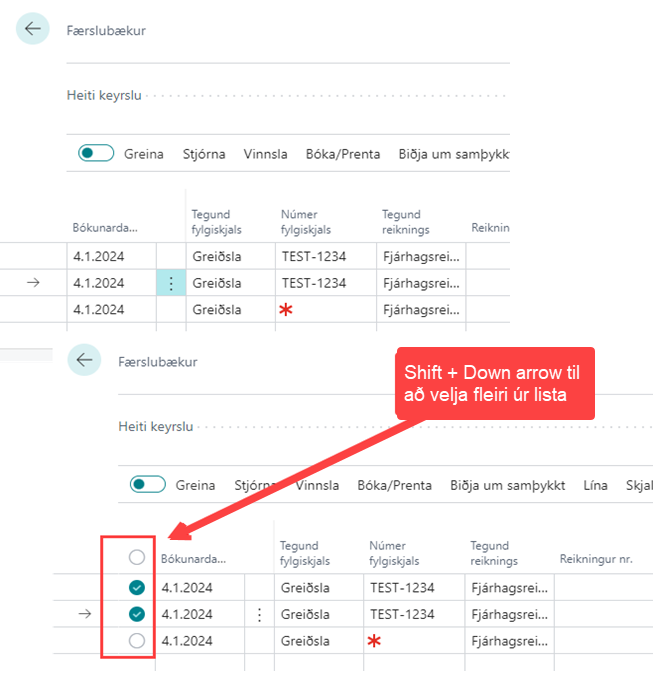Open the Bóka/Prenta menu in the lower action bar
653x673 pixels.
[395, 485]
